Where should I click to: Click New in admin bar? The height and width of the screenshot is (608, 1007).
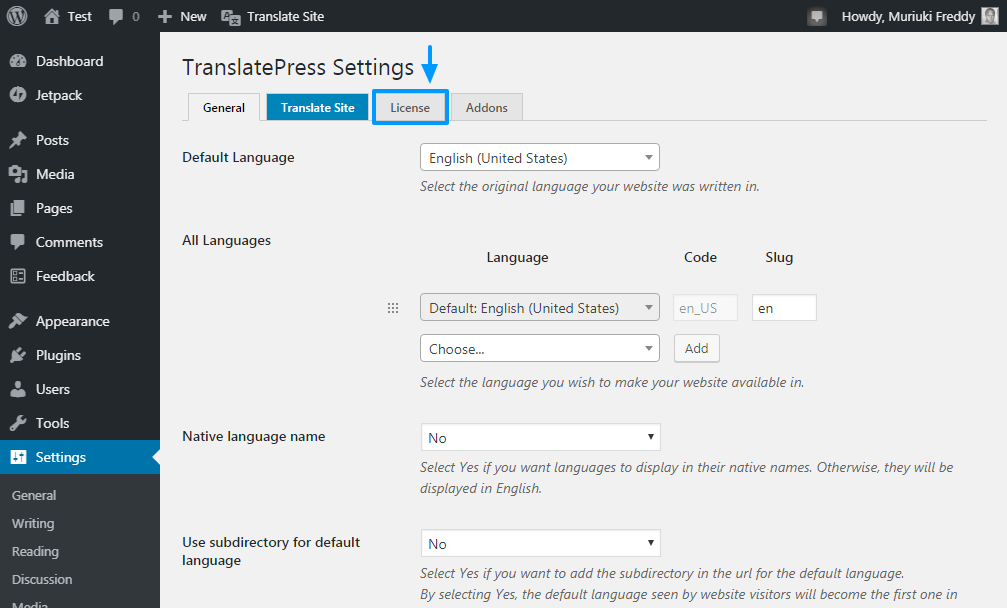193,17
